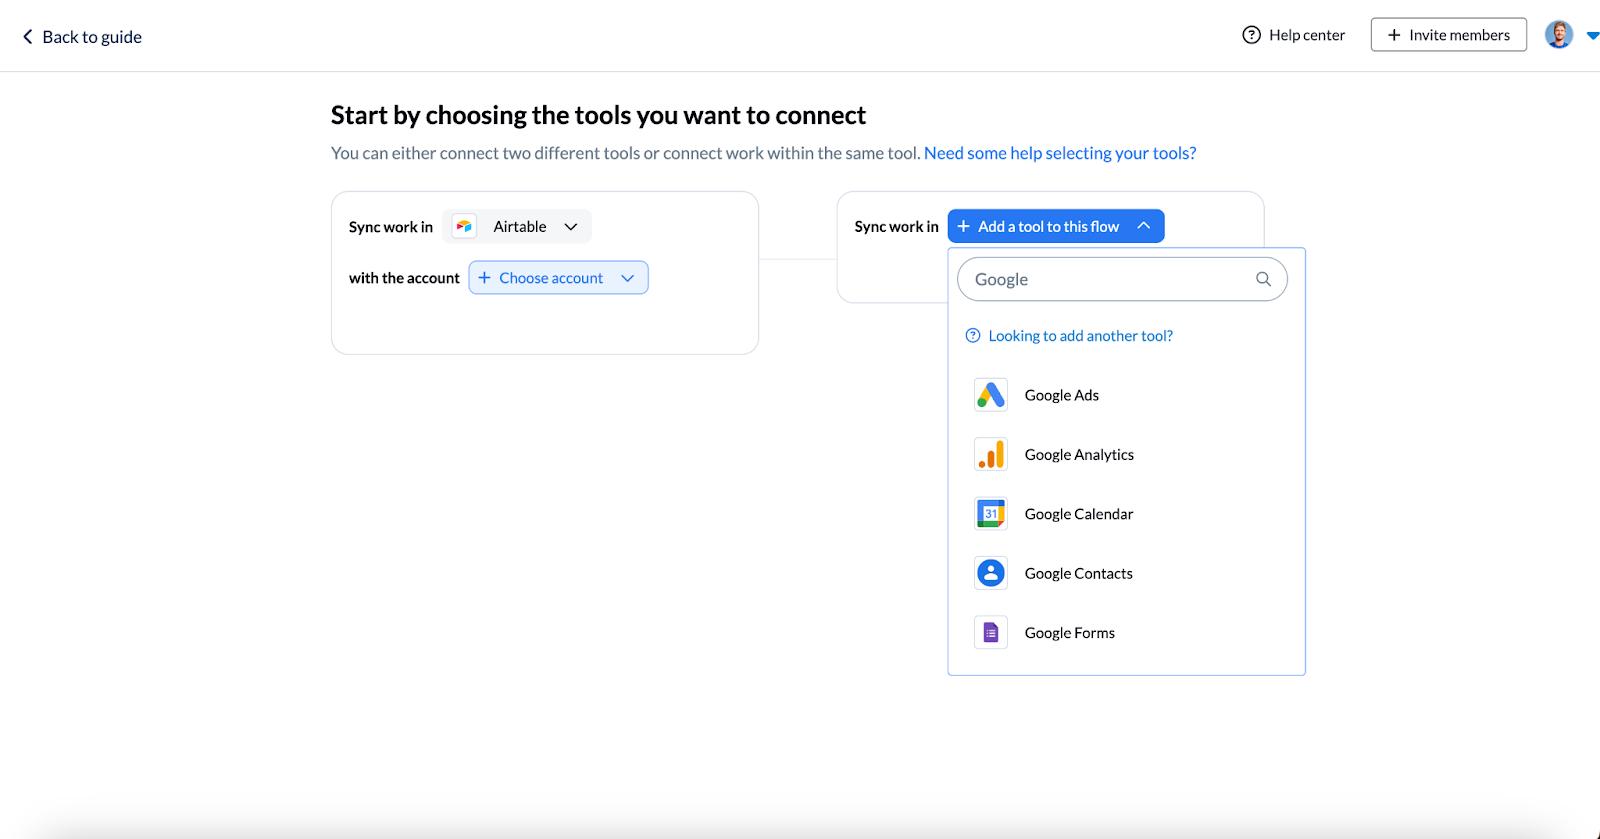
Task: Click the plus icon in Choose account
Action: (x=484, y=278)
